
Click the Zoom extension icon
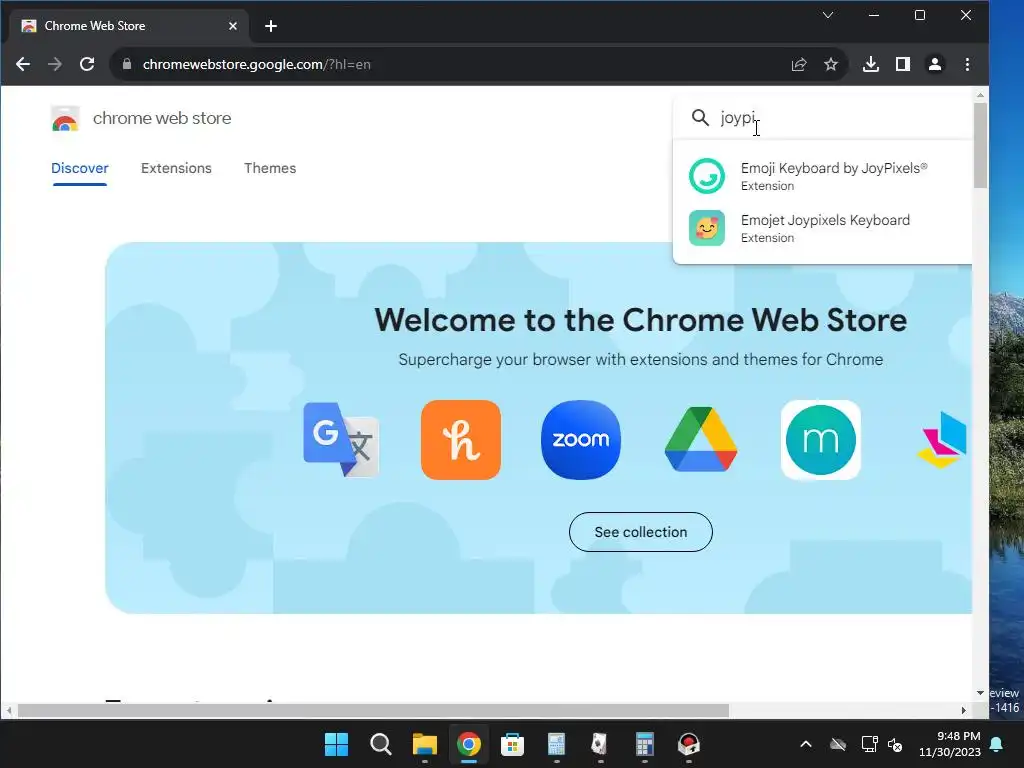(581, 440)
